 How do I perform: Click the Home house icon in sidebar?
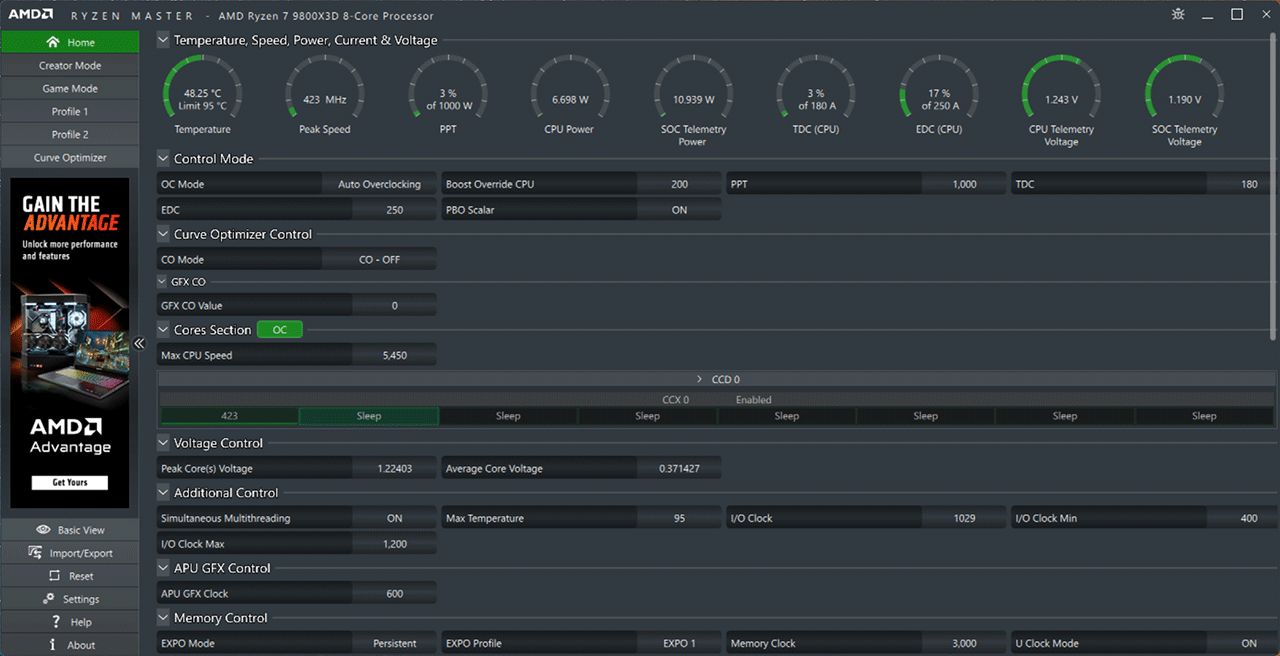pyautogui.click(x=53, y=43)
